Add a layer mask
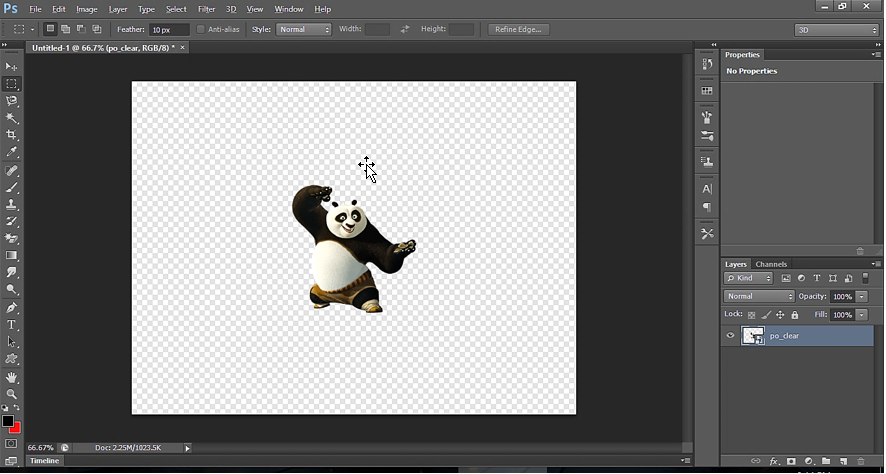The image size is (886, 474). [x=792, y=461]
